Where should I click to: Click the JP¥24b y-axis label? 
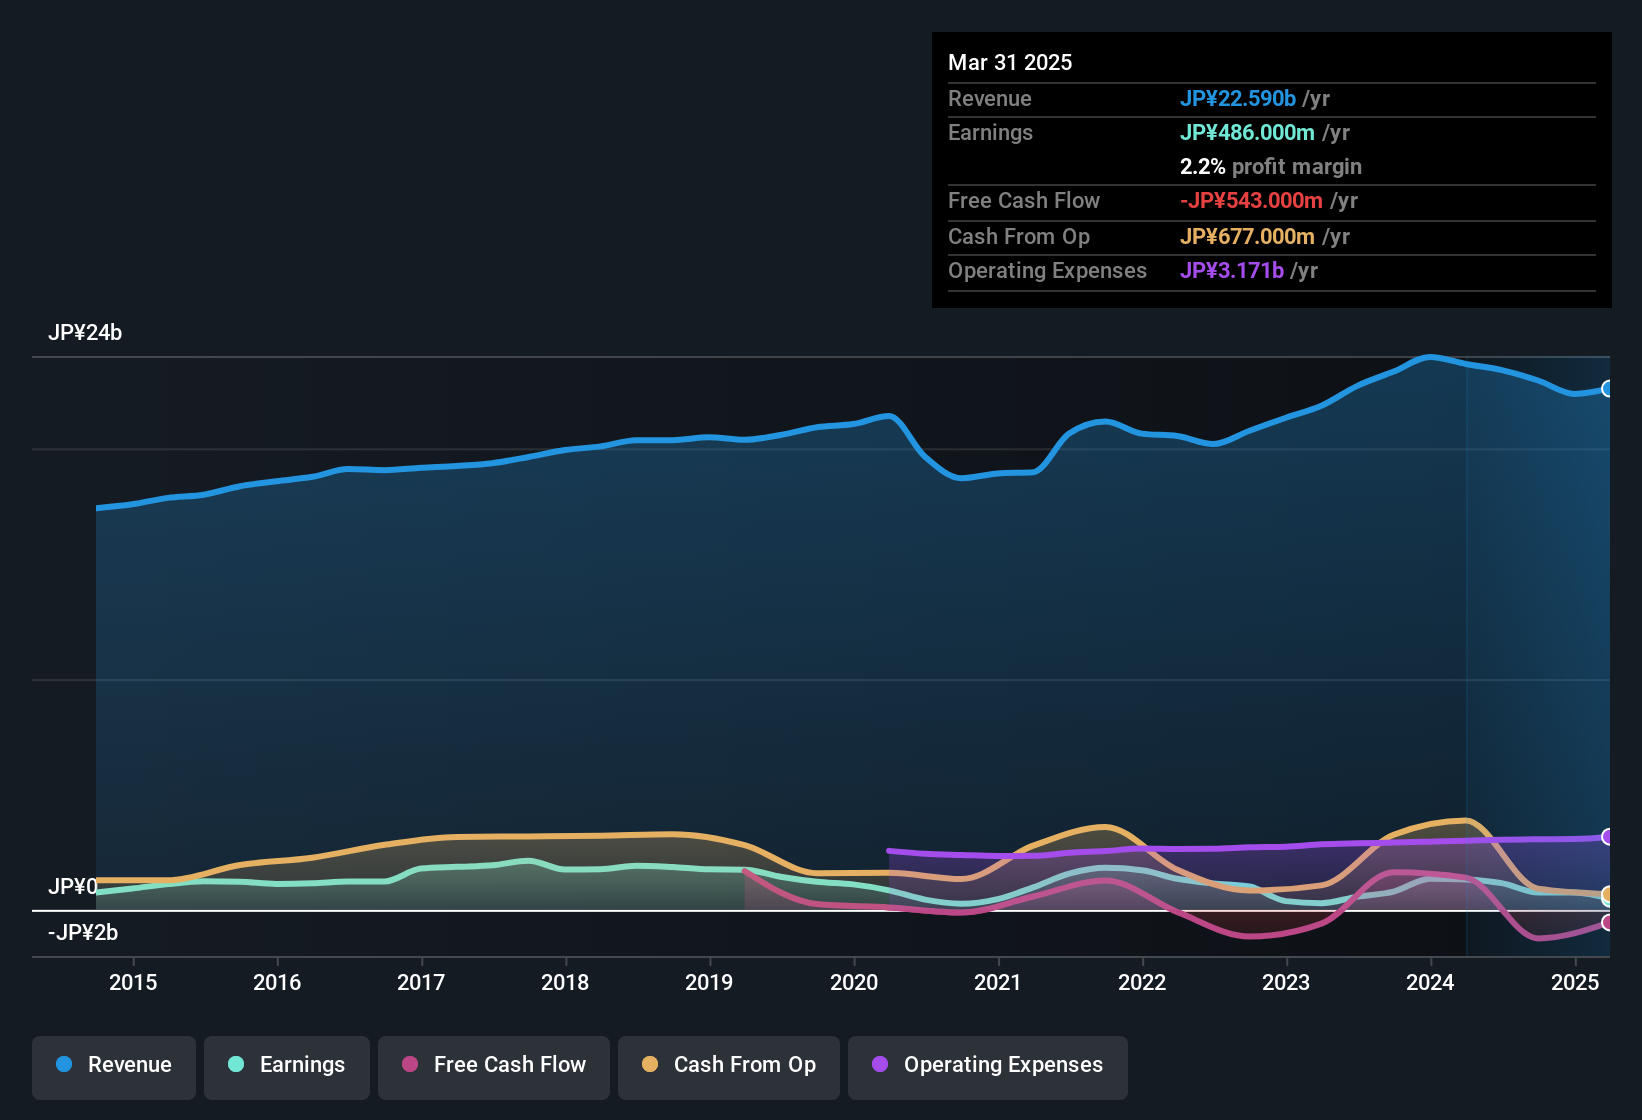coord(85,333)
